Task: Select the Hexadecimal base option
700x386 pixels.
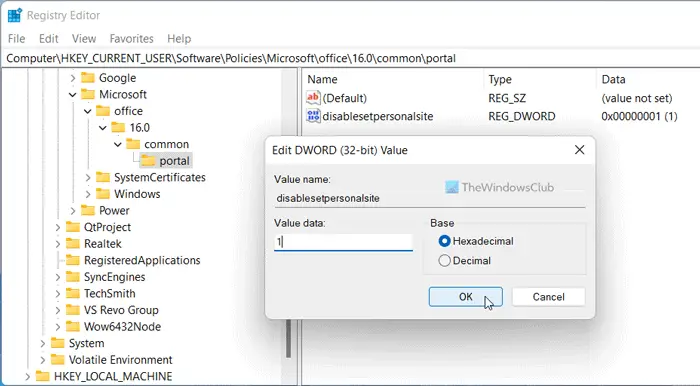Action: 476,241
